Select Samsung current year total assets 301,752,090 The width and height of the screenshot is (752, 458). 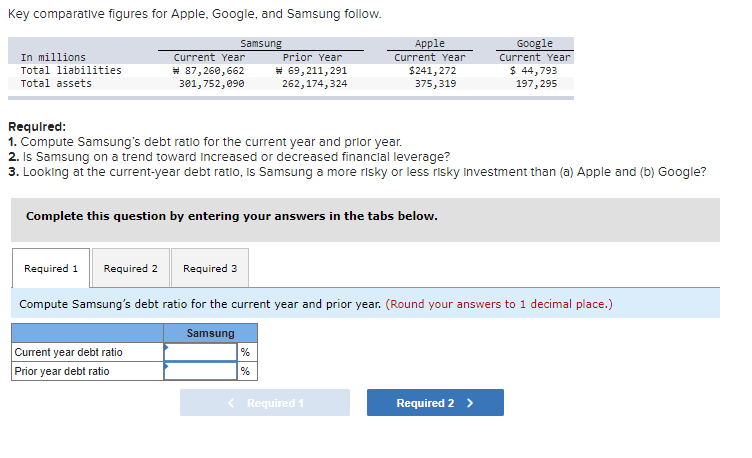(x=212, y=83)
